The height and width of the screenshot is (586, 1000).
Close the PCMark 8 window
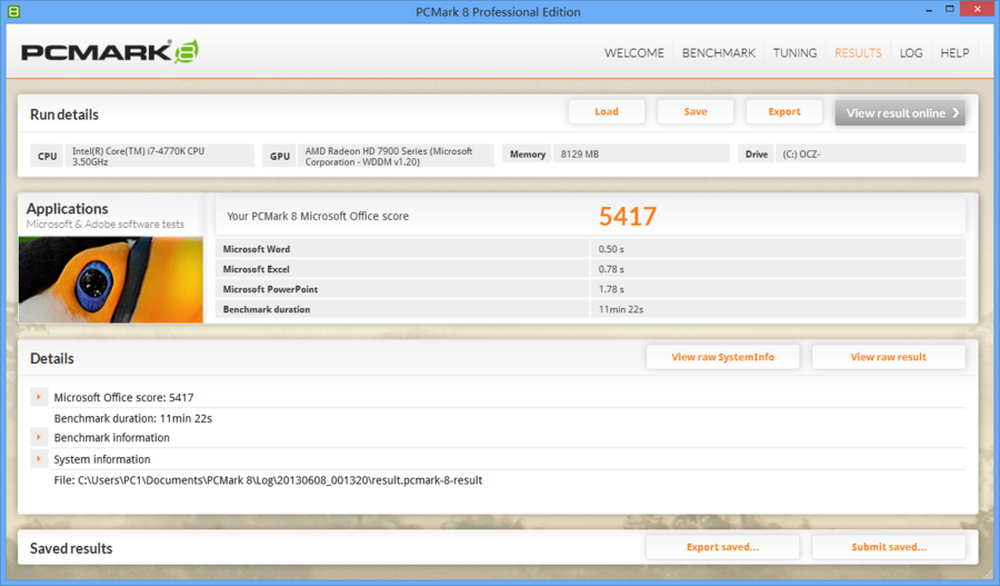(978, 9)
